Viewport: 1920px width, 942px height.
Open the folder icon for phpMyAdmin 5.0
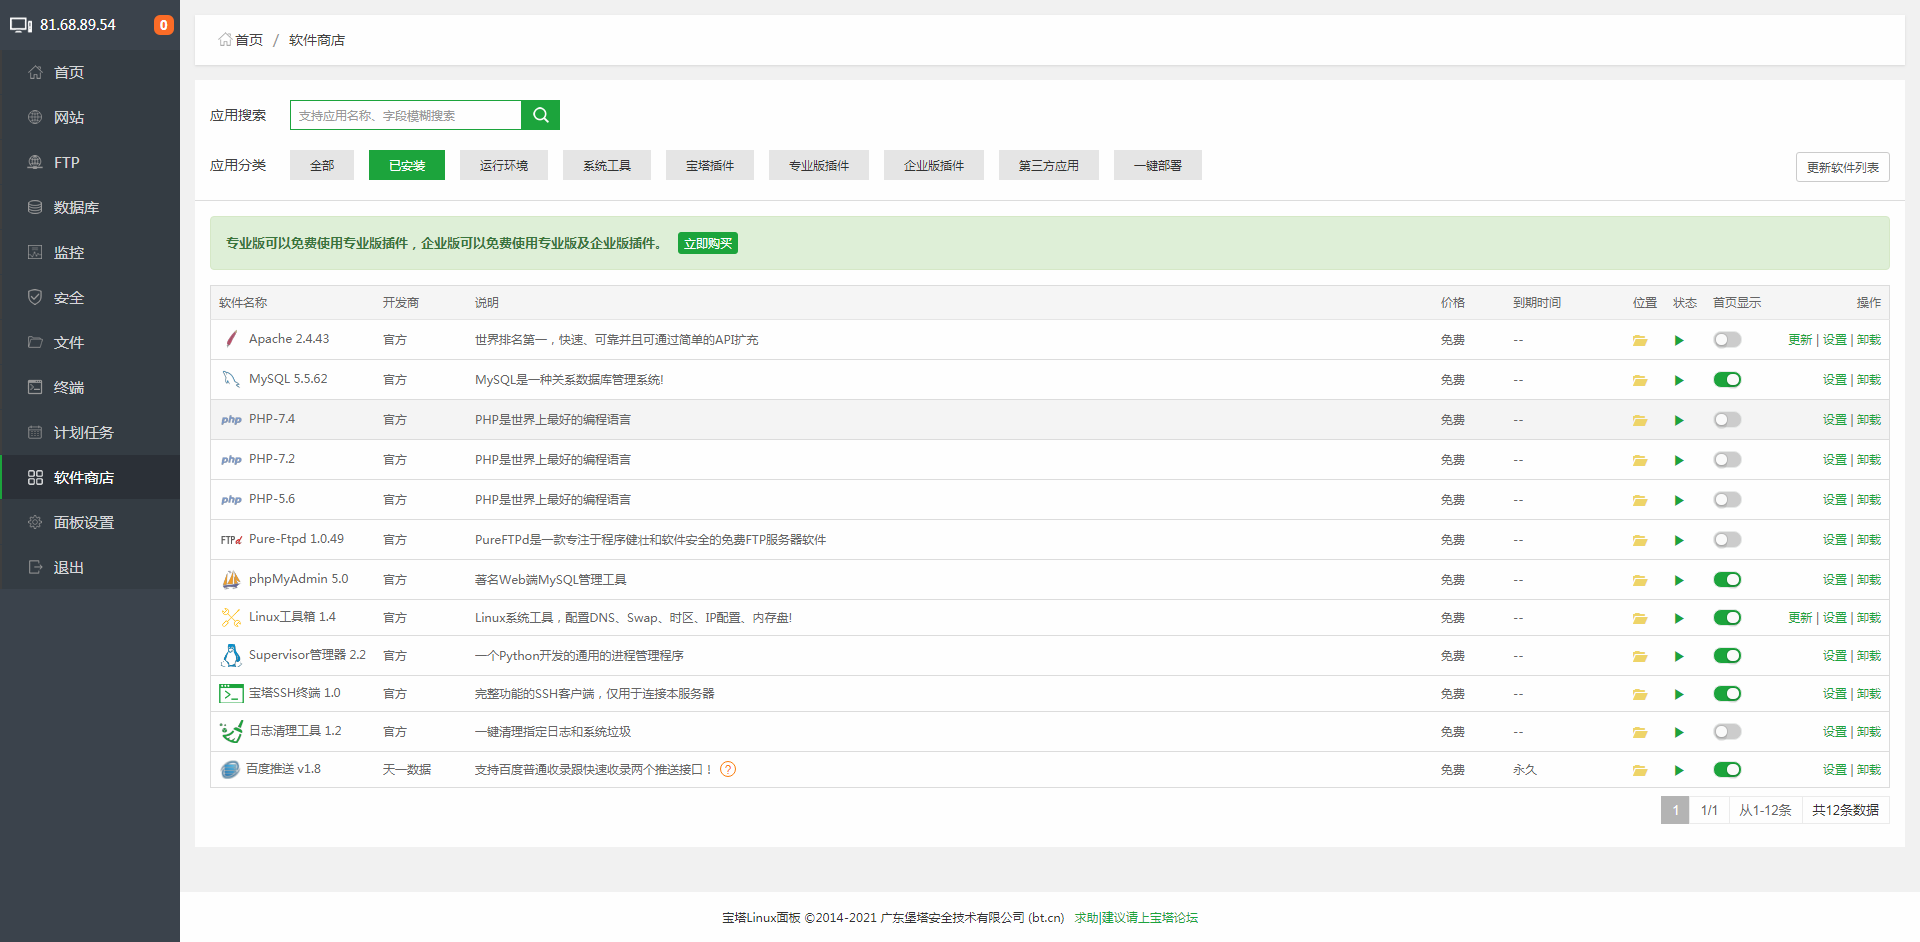pyautogui.click(x=1640, y=581)
